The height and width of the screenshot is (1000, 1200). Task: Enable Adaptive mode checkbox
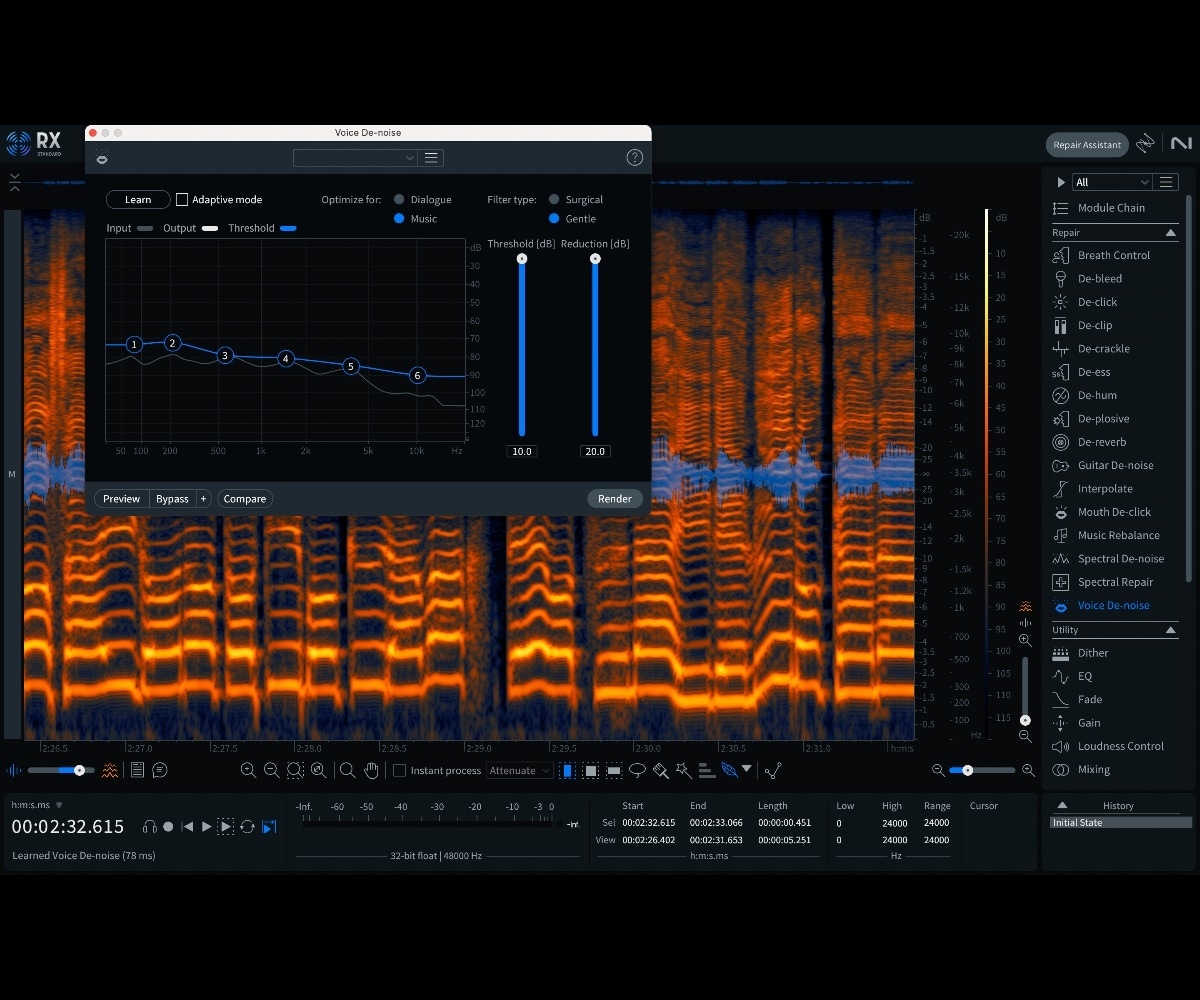click(x=182, y=200)
